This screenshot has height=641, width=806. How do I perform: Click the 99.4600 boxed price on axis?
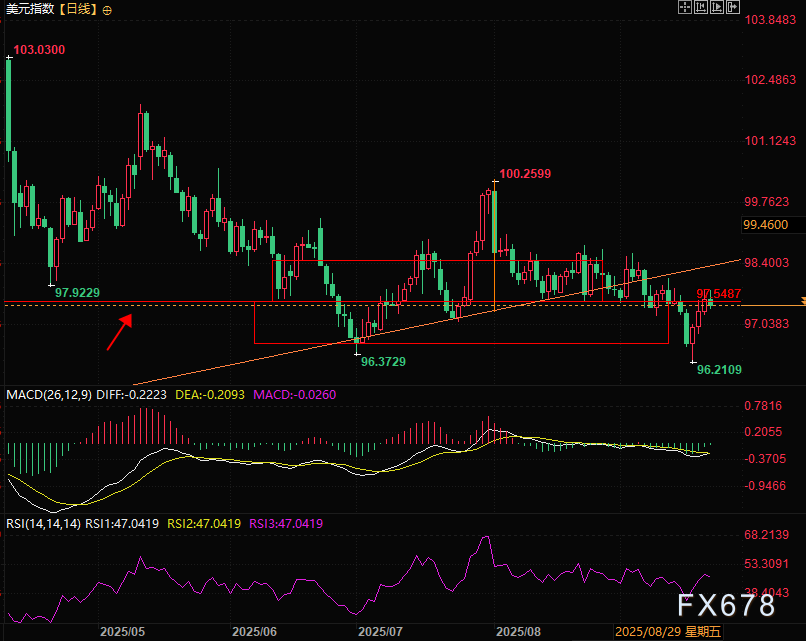pos(767,225)
